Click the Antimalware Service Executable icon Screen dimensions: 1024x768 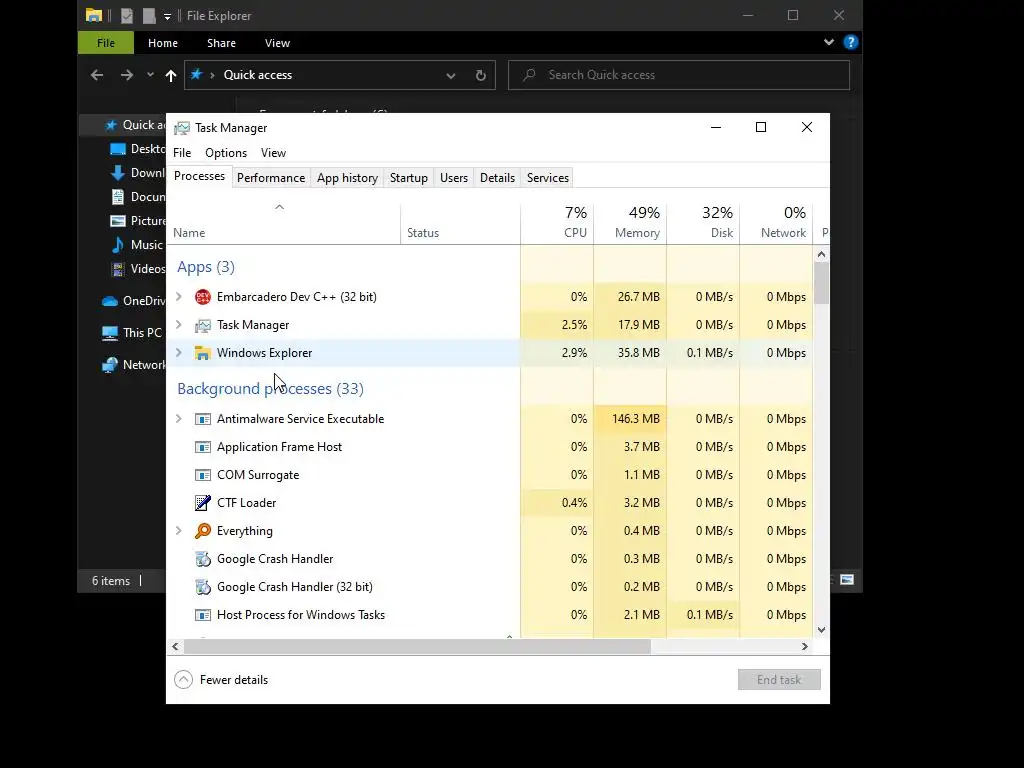[202, 419]
